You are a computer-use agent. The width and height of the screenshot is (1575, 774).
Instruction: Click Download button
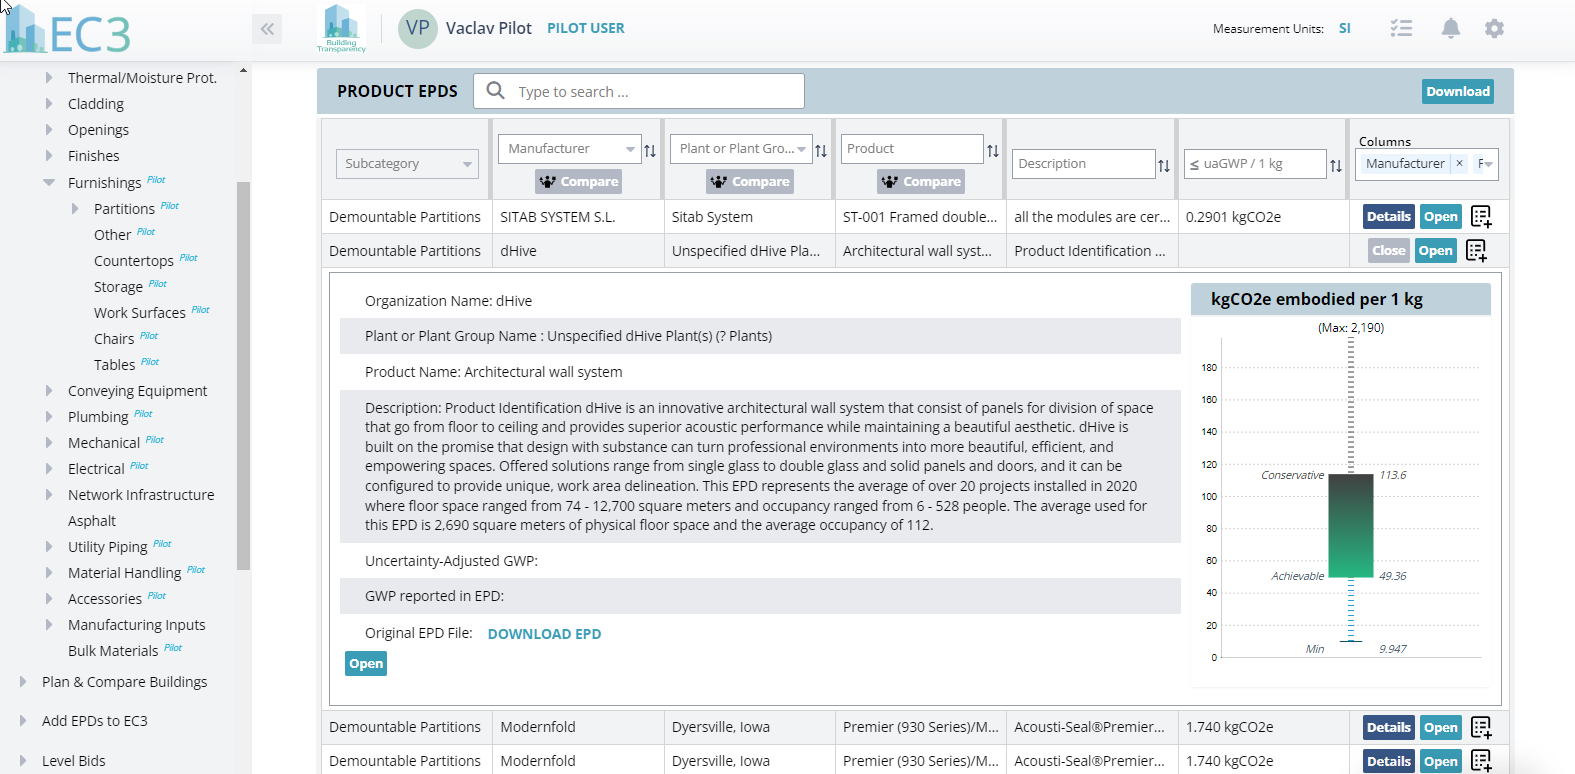click(1458, 91)
